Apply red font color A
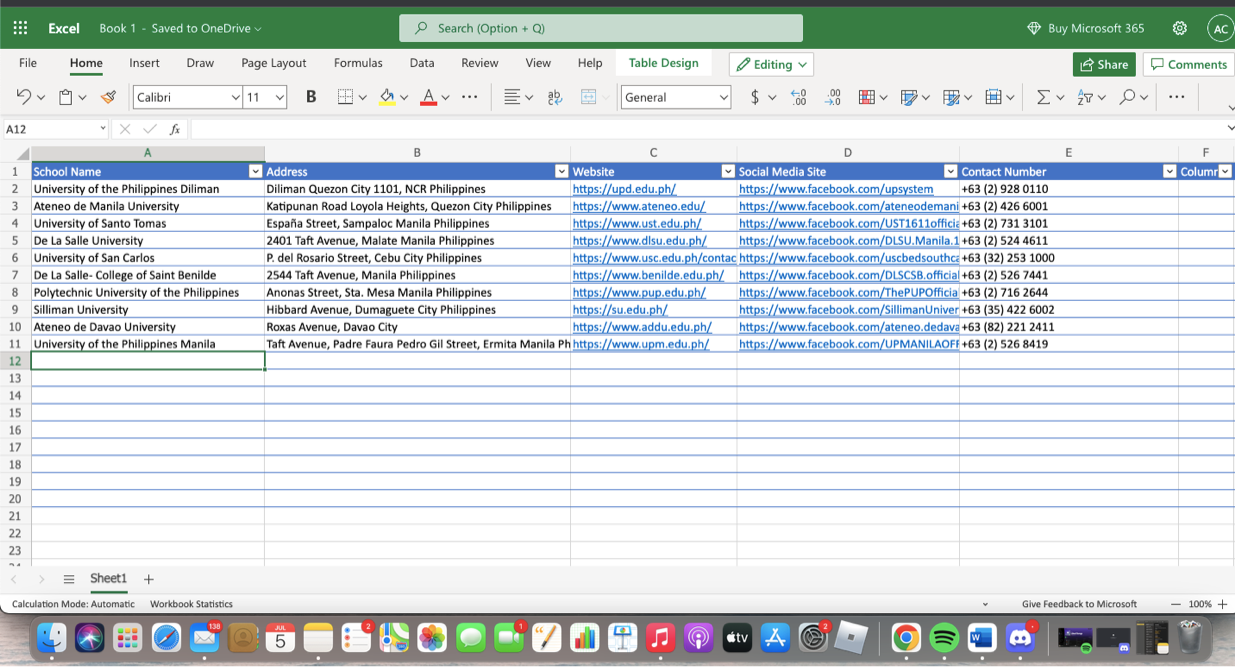This screenshot has height=667, width=1235. [428, 97]
